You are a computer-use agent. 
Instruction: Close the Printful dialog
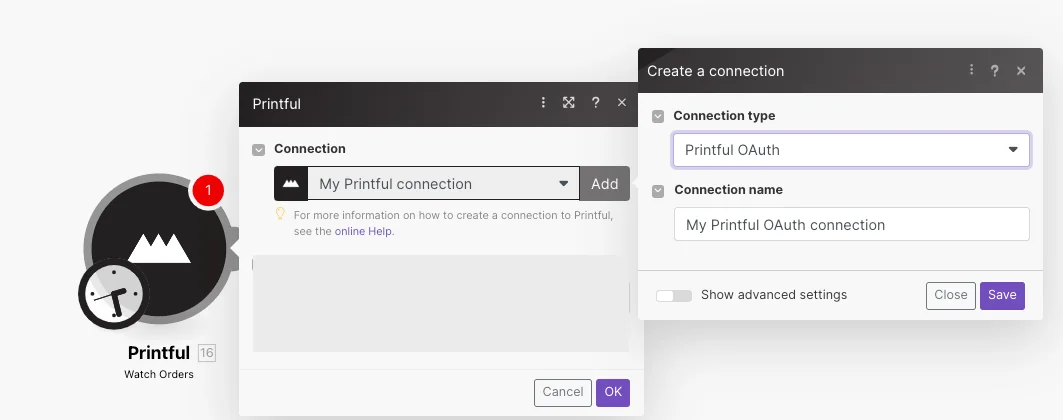point(622,102)
